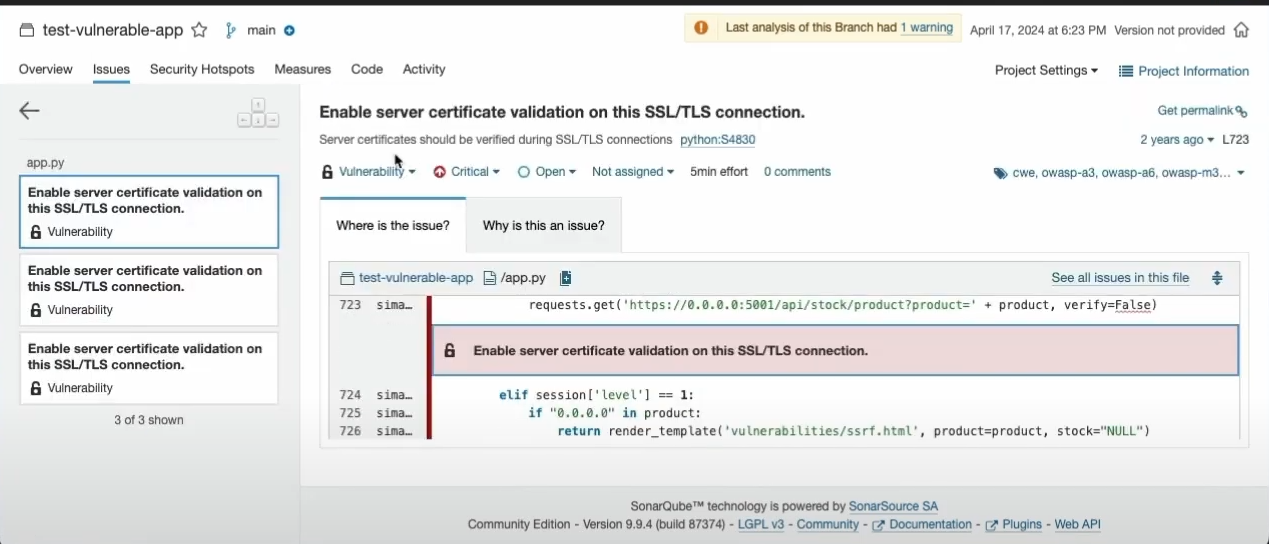Image resolution: width=1269 pixels, height=544 pixels.
Task: Go back with the left arrow icon
Action: tap(29, 111)
